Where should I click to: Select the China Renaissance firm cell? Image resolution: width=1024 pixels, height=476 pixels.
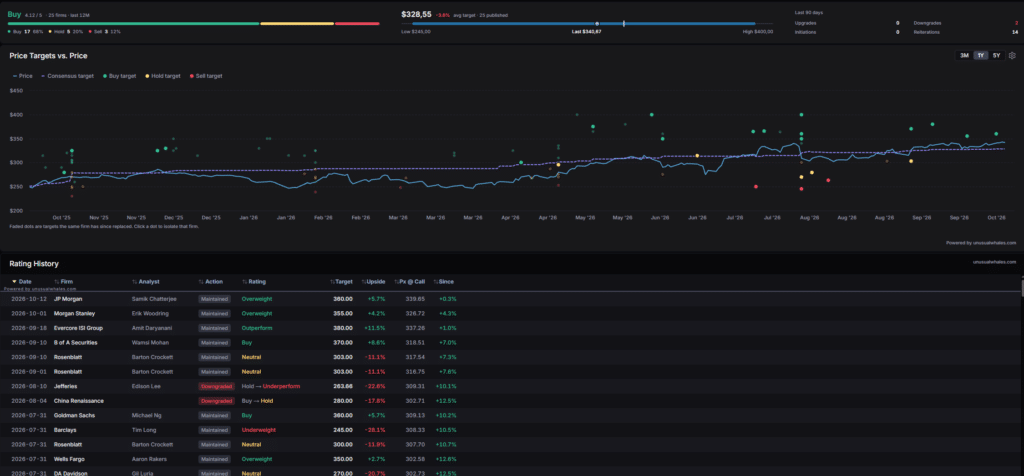point(79,401)
